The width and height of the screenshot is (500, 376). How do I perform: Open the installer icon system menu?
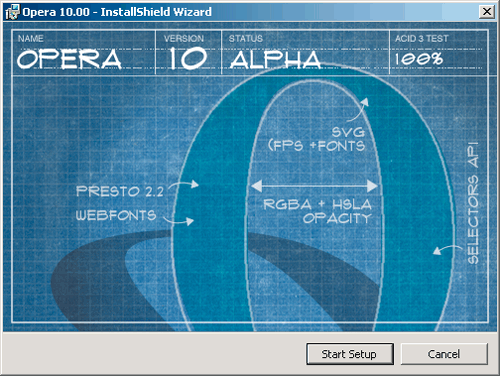(x=12, y=12)
